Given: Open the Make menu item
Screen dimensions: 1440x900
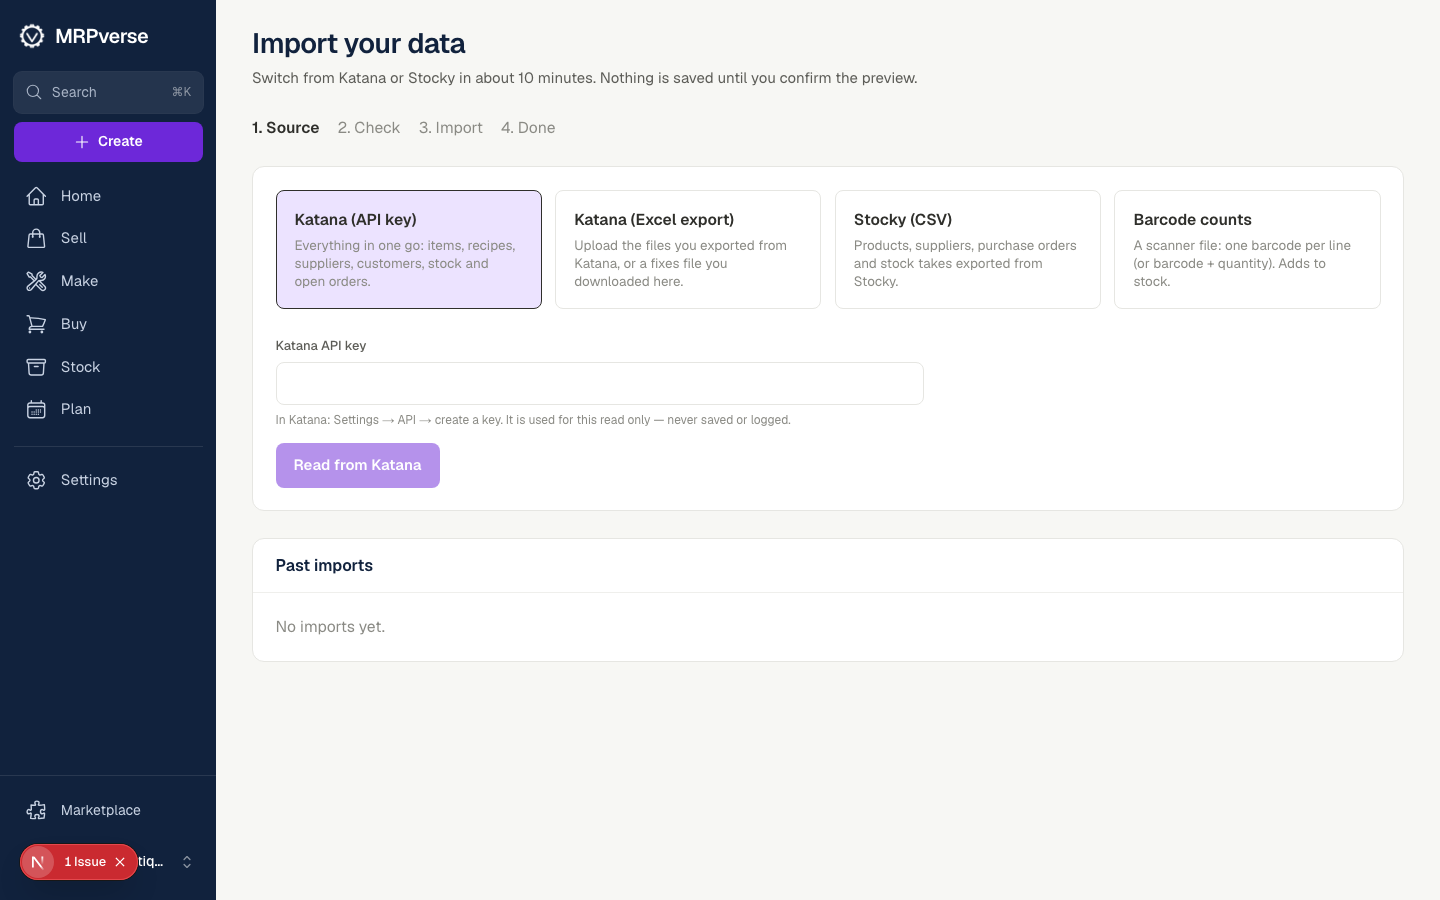Looking at the screenshot, I should tap(108, 281).
